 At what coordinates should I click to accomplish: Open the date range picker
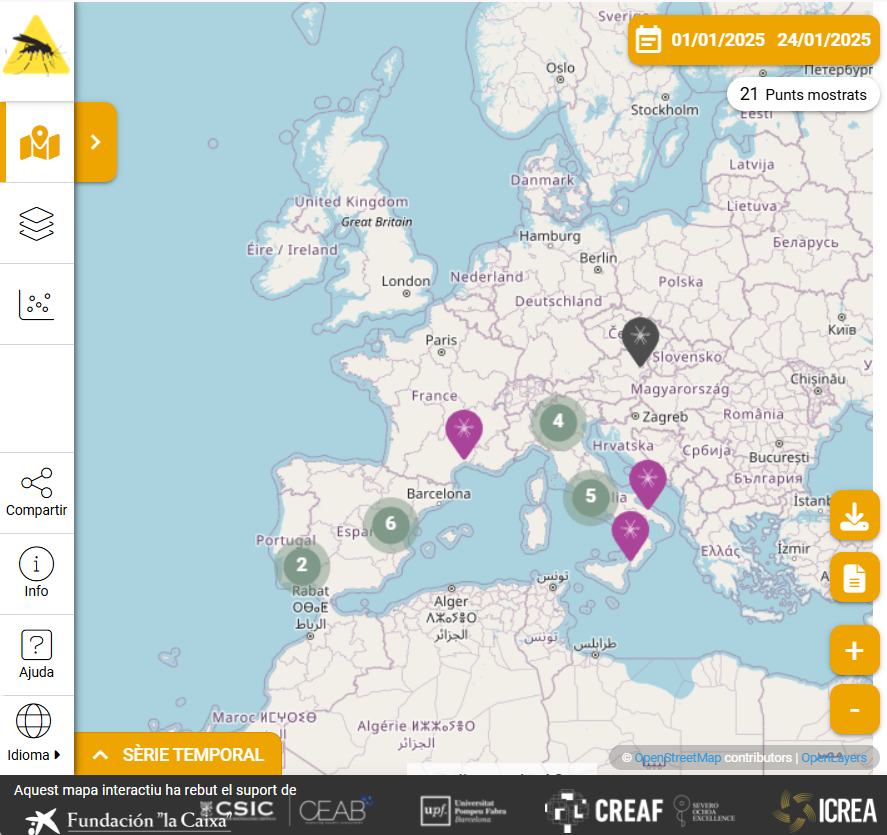pyautogui.click(x=755, y=40)
